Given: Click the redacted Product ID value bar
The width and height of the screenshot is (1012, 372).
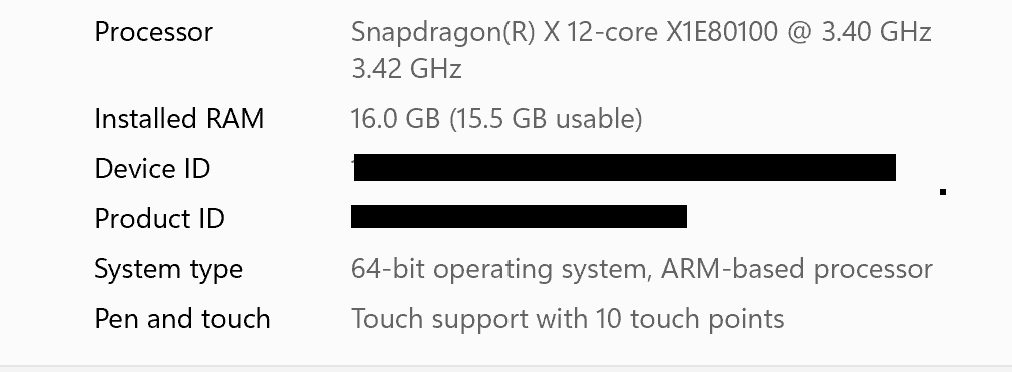Looking at the screenshot, I should [x=519, y=217].
